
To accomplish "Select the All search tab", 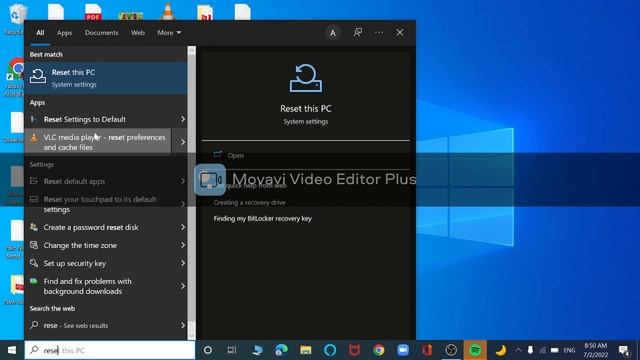I will 40,33.
